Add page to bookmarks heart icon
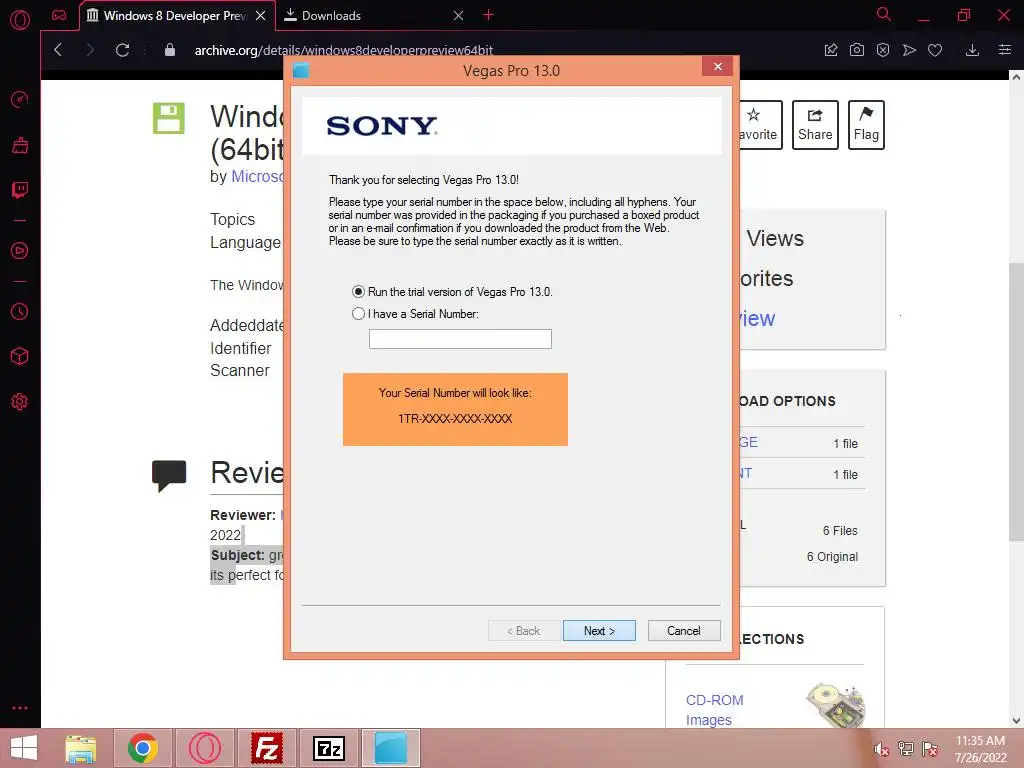Viewport: 1024px width, 768px height. 935,50
